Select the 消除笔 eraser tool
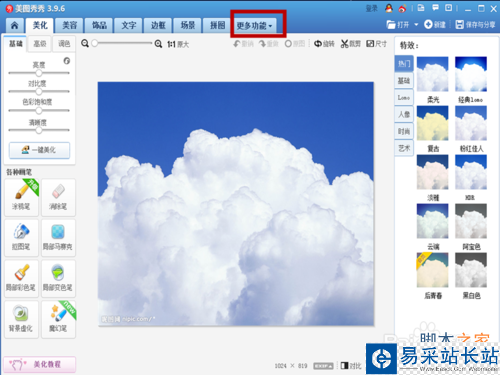Image resolution: width=500 pixels, height=375 pixels. [58, 197]
